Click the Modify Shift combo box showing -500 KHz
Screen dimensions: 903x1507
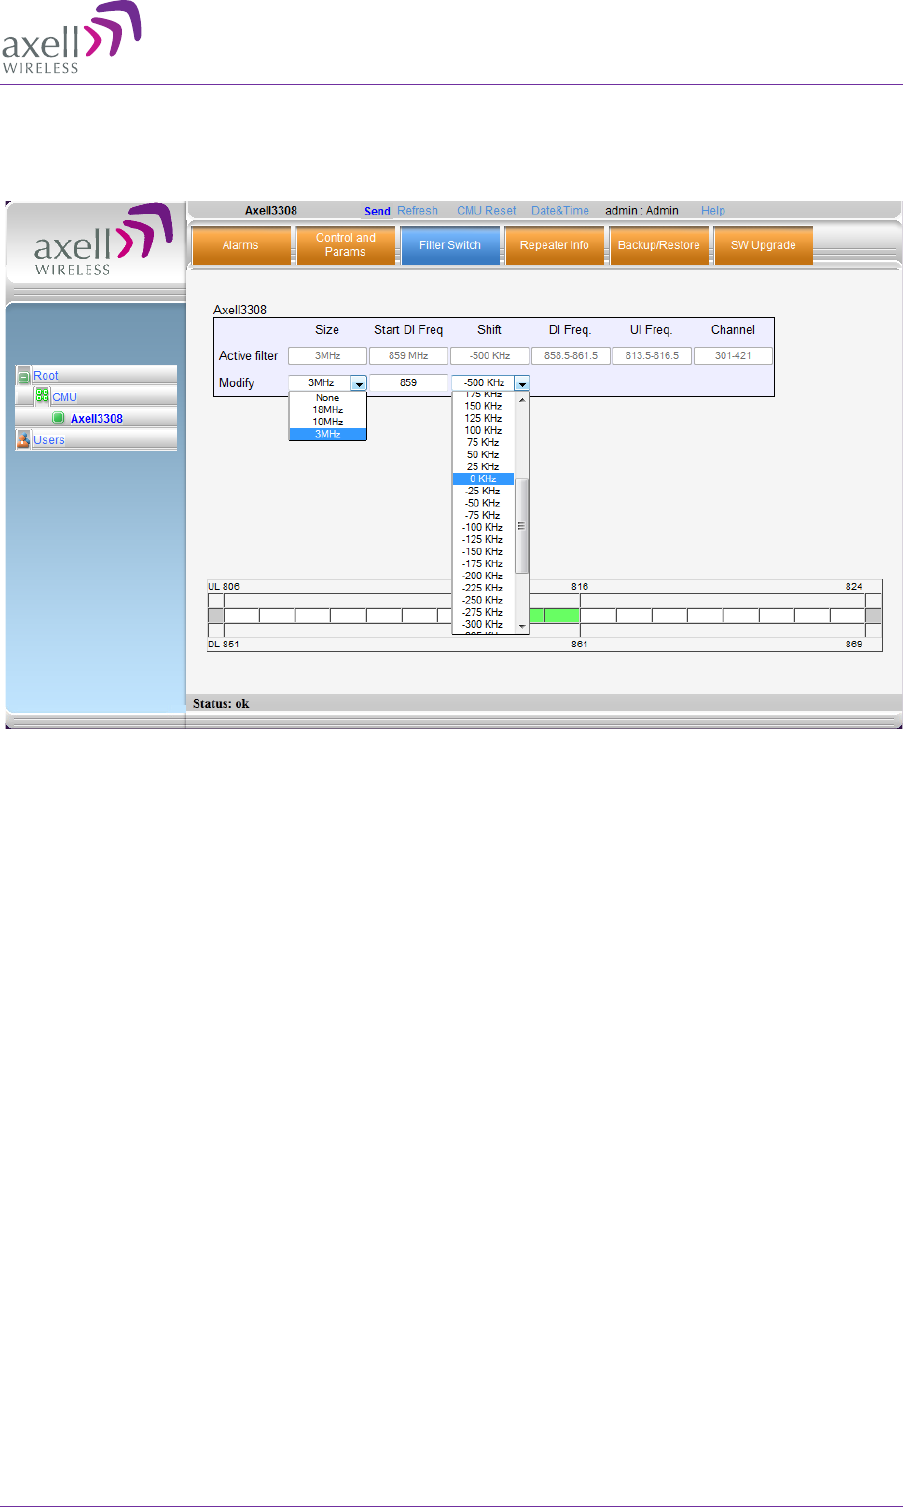(x=490, y=383)
